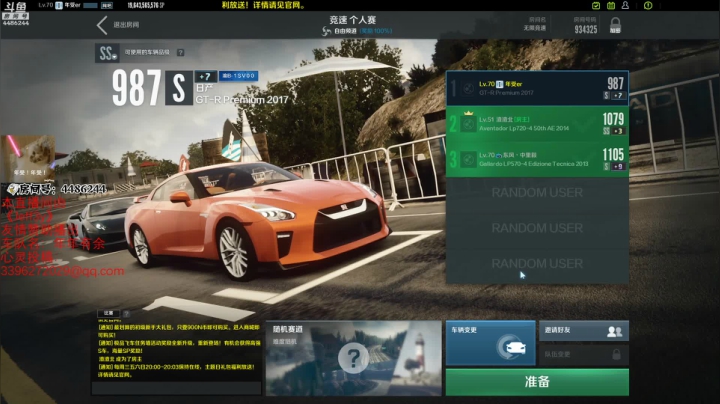Click the second RANDOM USER slot
Image resolution: width=720 pixels, height=404 pixels.
[537, 228]
